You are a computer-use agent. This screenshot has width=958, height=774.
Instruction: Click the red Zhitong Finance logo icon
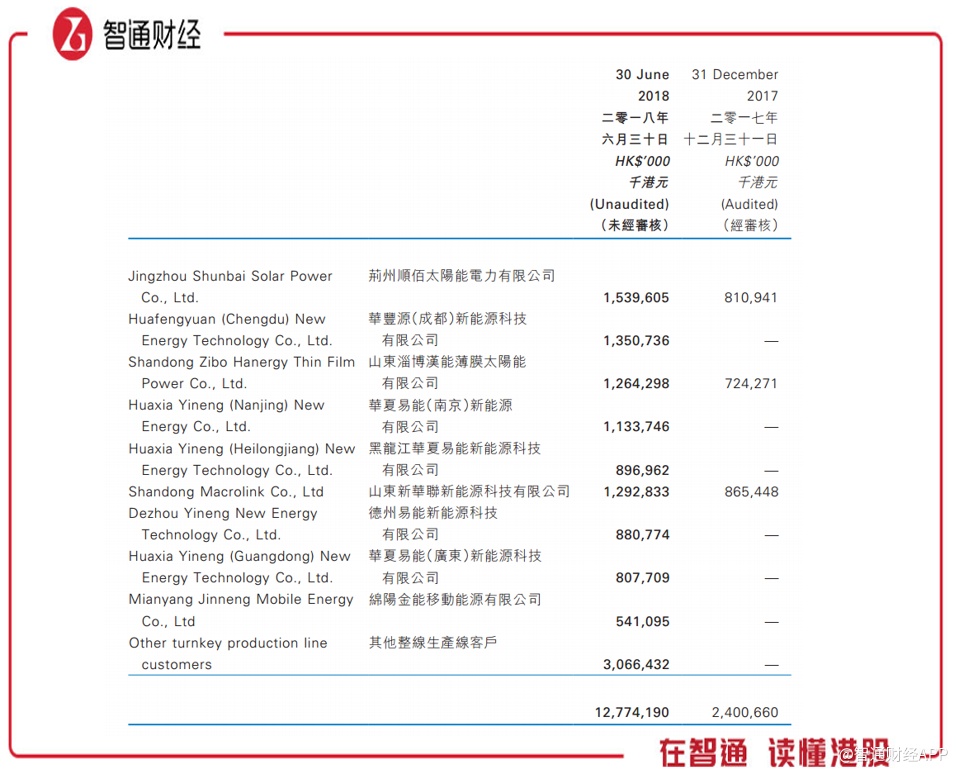point(73,34)
